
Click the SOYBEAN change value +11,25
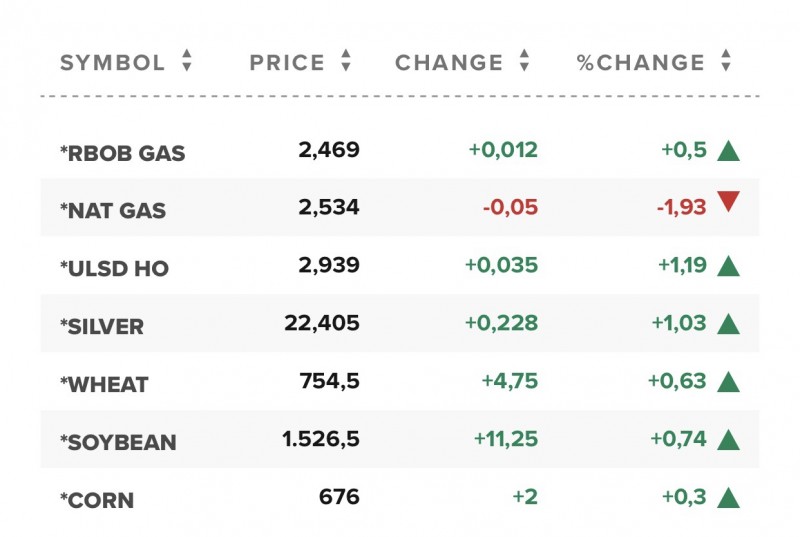pos(505,439)
